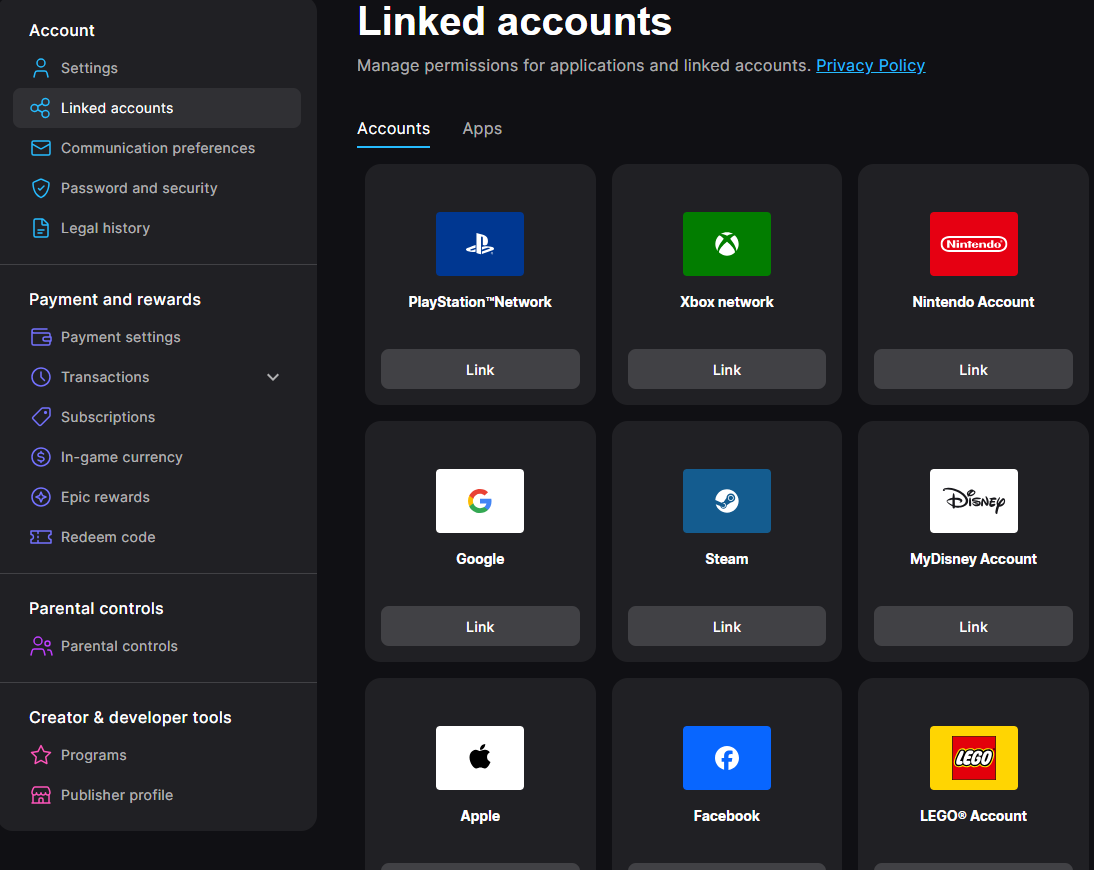Open Subscriptions in the sidebar
The image size is (1094, 870).
157,417
